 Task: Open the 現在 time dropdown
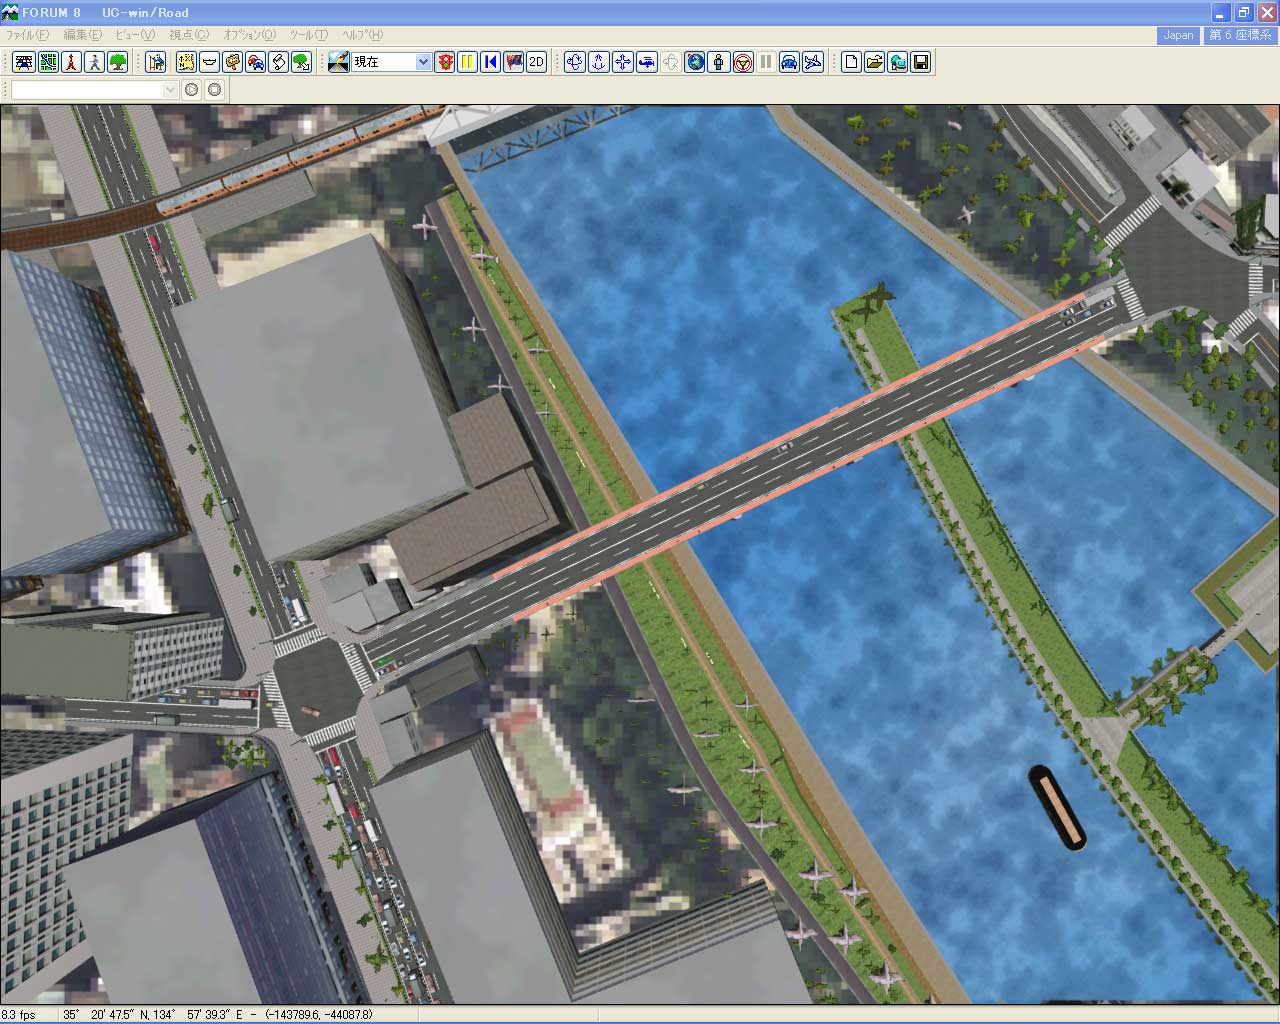pos(423,62)
